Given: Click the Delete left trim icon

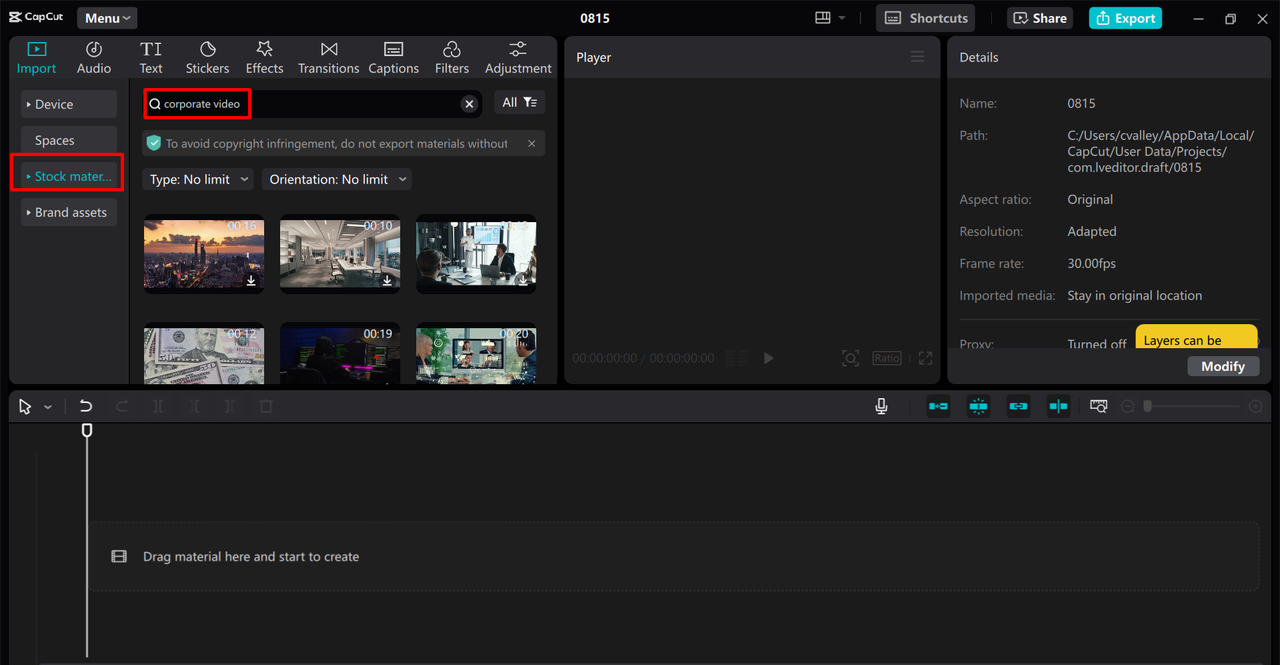Looking at the screenshot, I should coord(194,406).
